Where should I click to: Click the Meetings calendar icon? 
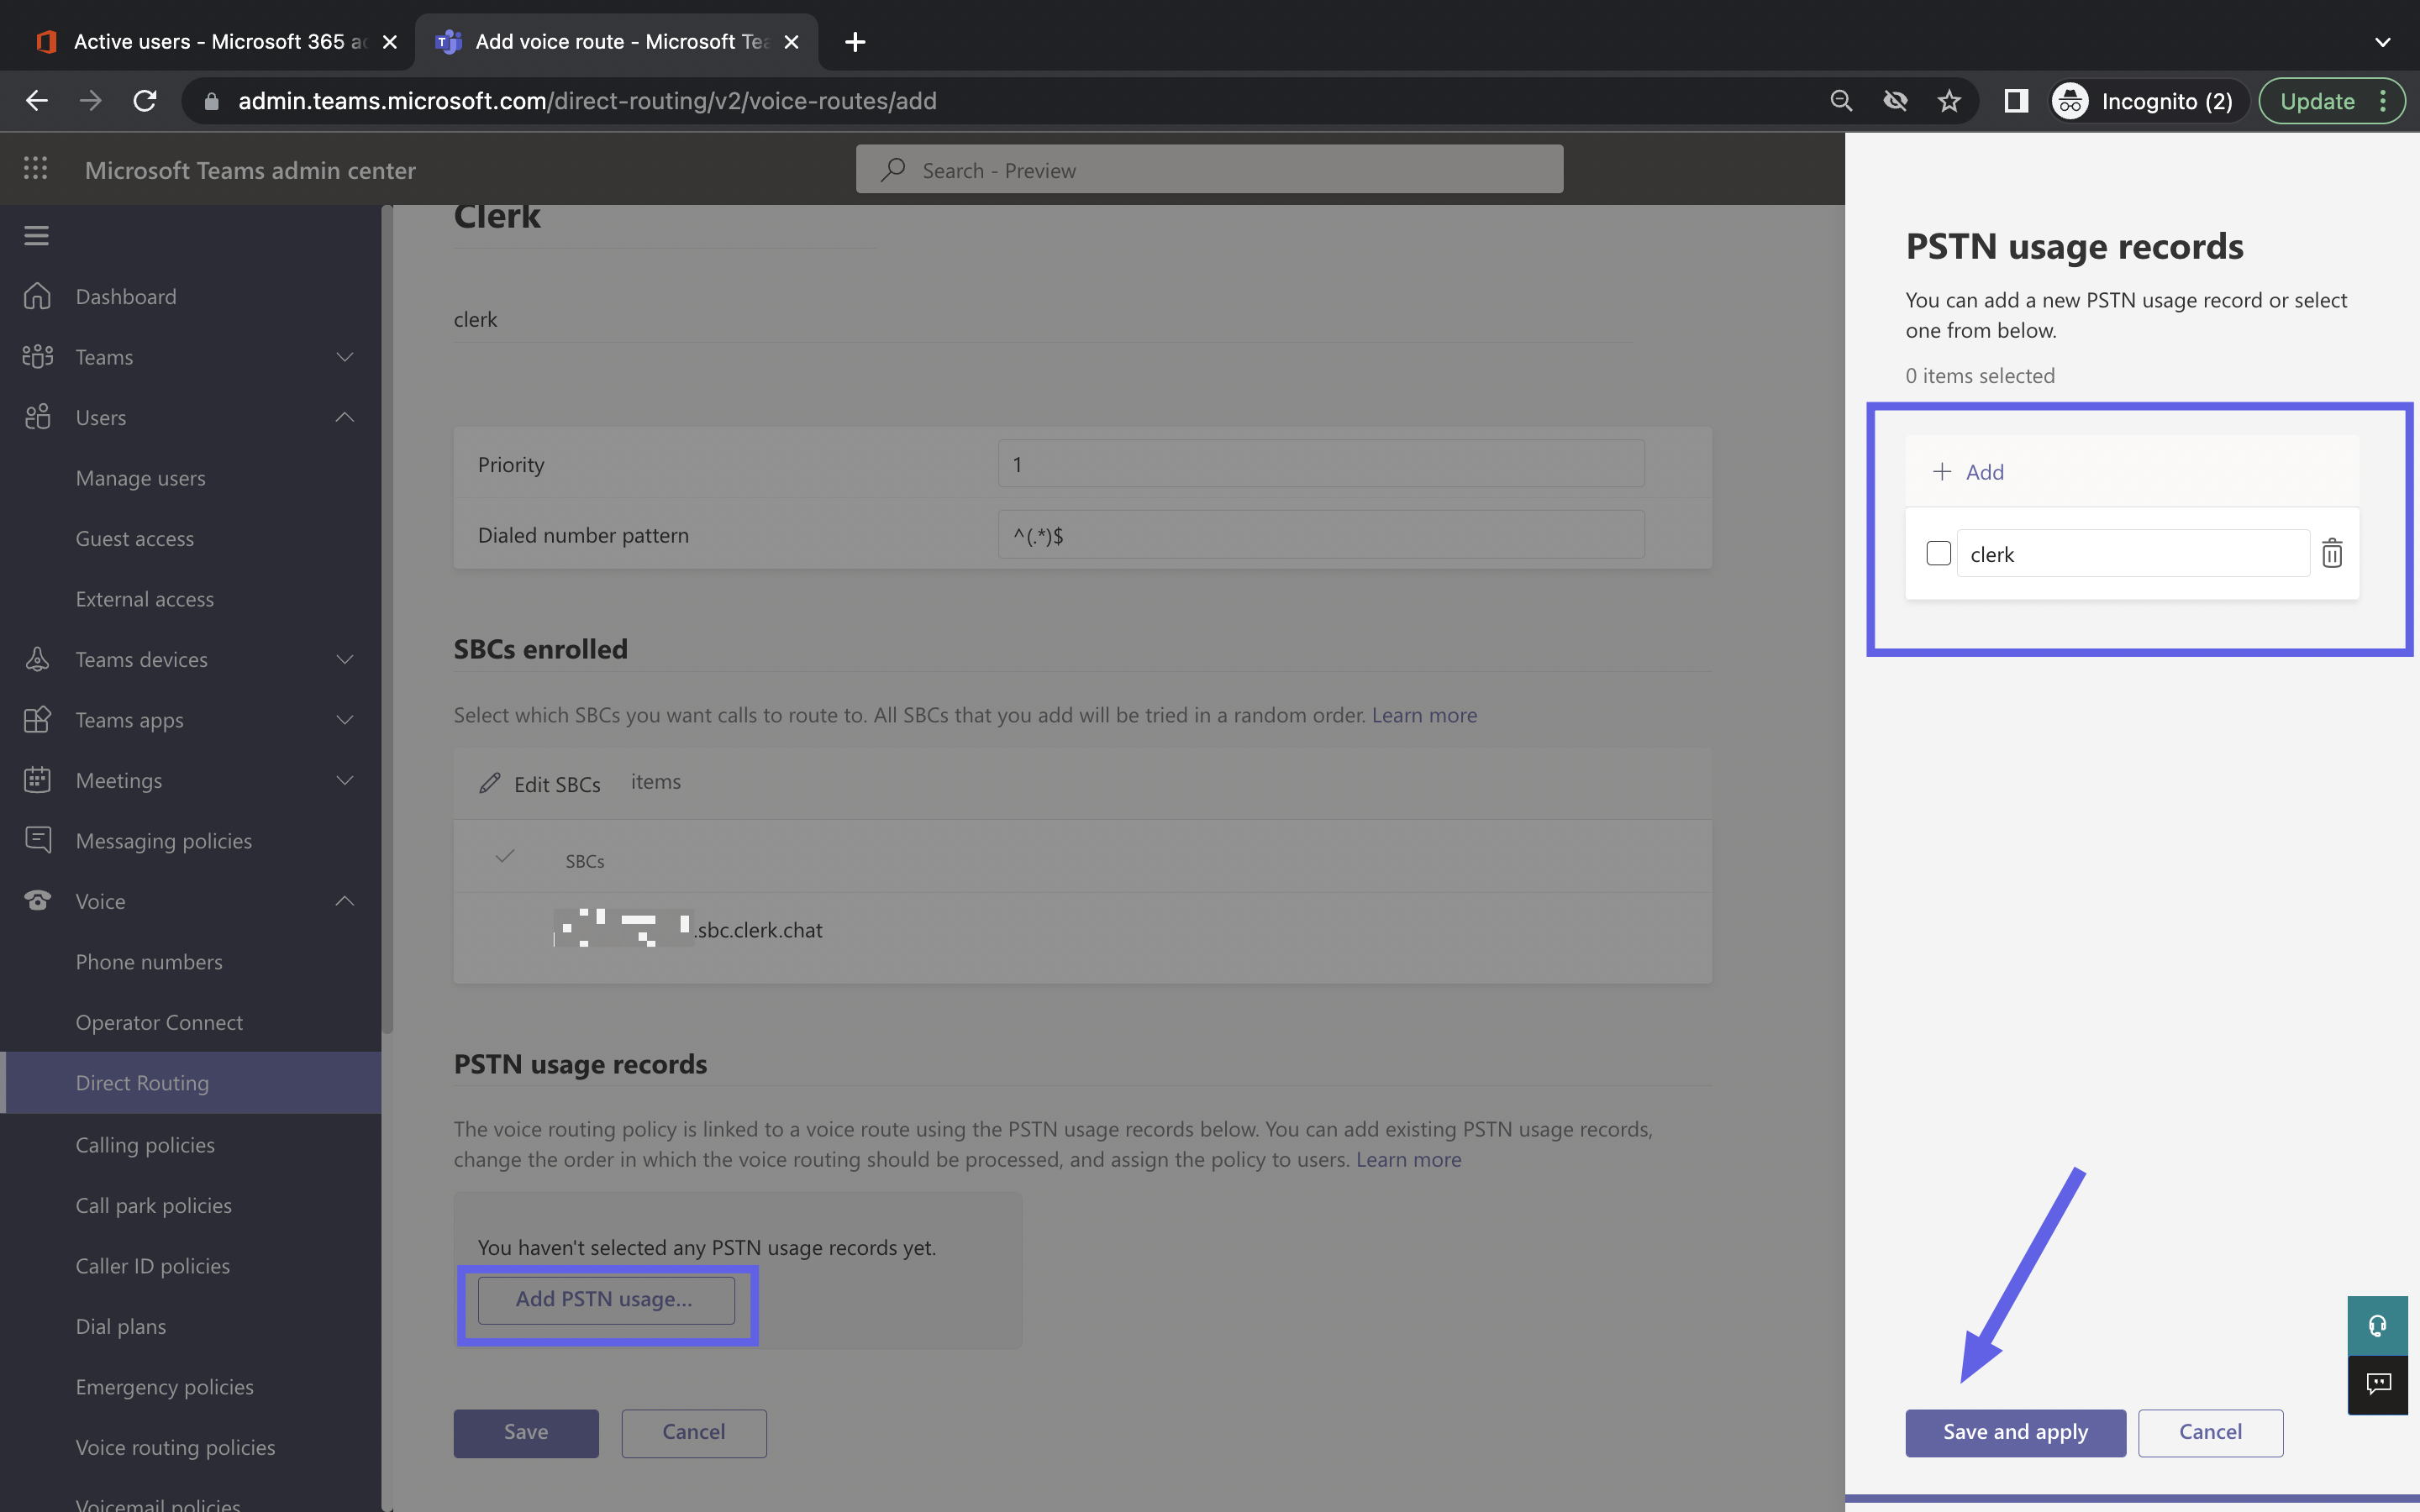click(x=37, y=780)
